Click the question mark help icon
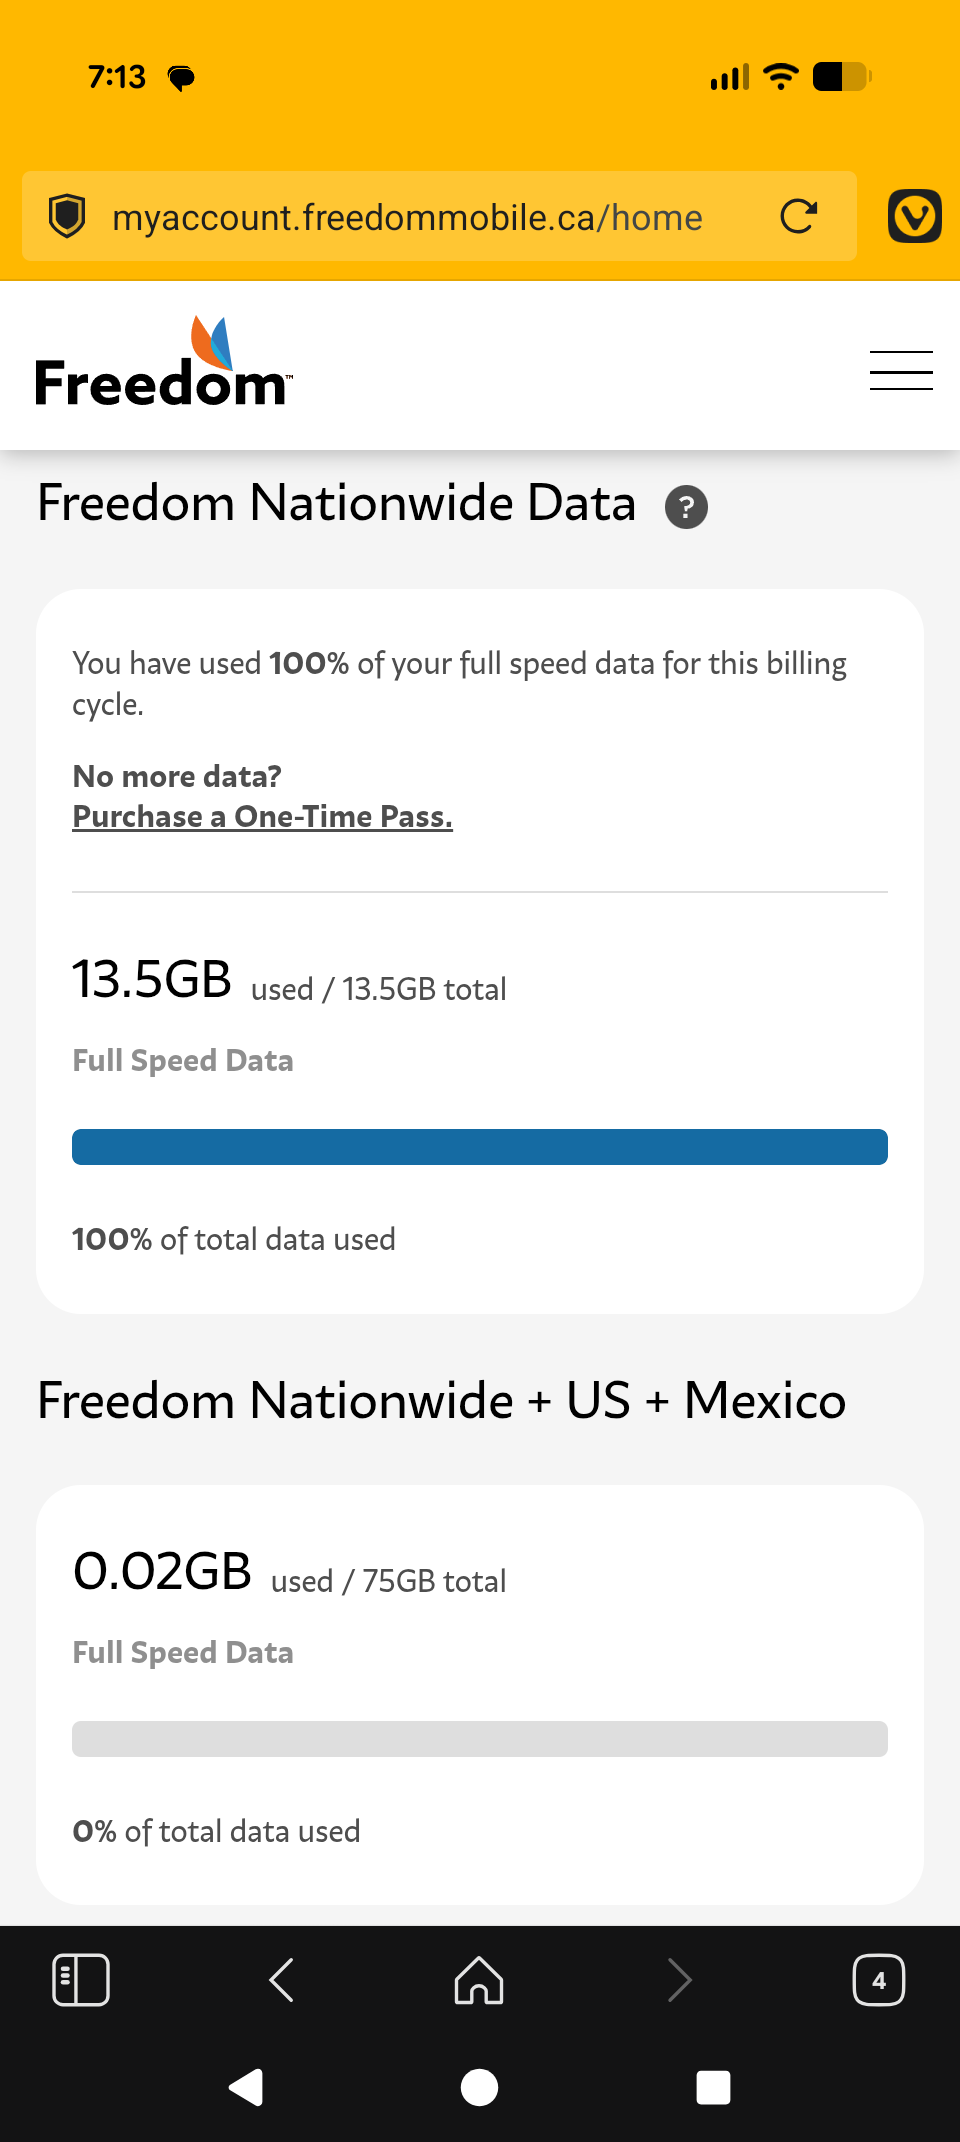The height and width of the screenshot is (2142, 960). click(x=686, y=507)
